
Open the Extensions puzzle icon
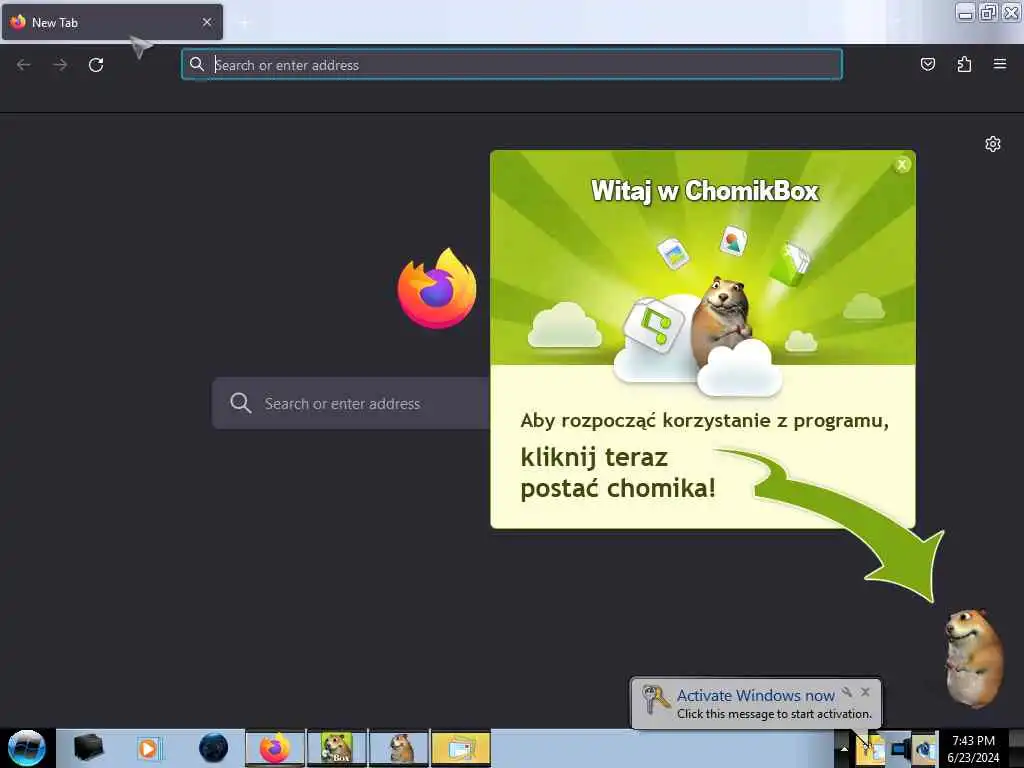point(964,64)
